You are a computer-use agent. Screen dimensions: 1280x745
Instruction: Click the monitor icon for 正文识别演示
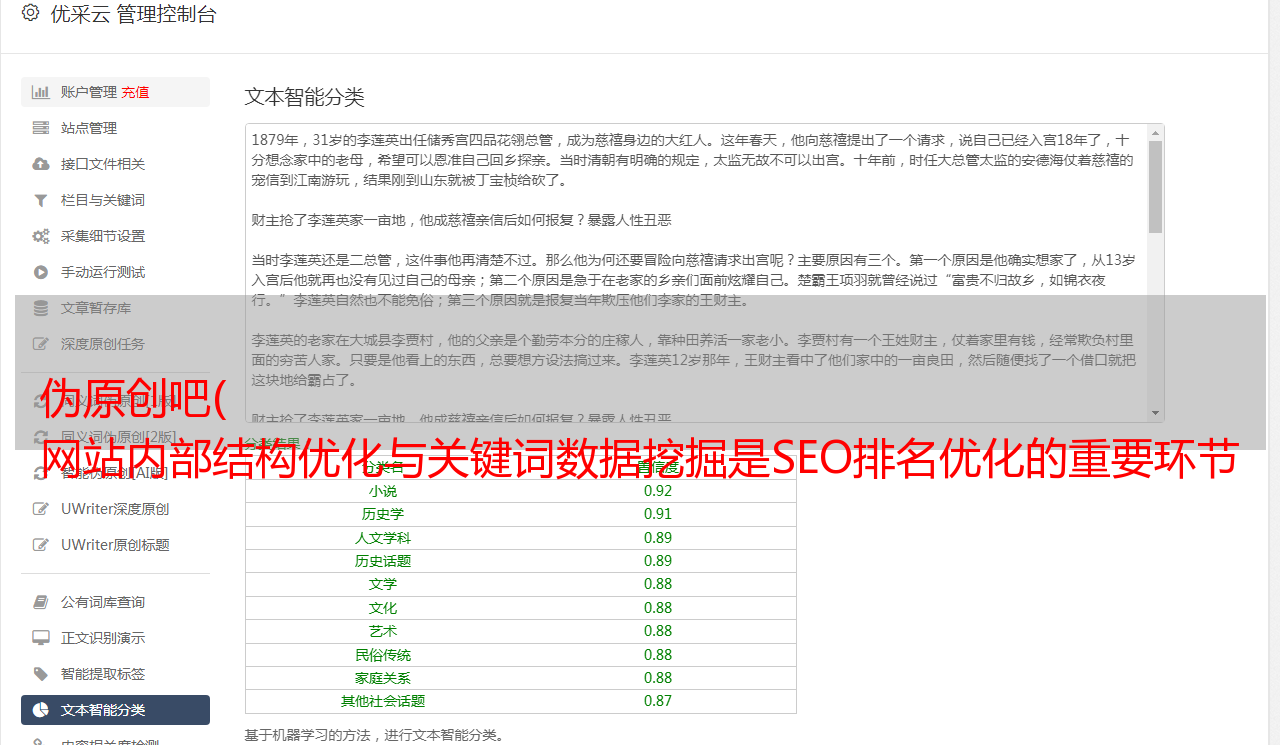point(41,638)
